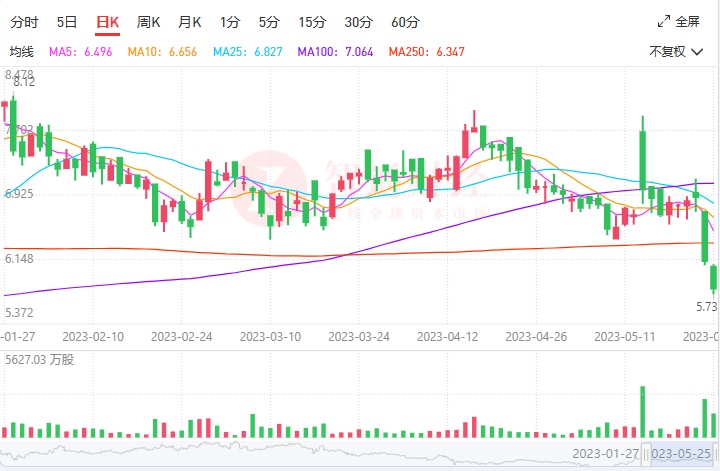Screen dimensions: 720x471
Task: Show the 5分 five-minute chart
Action: pos(269,22)
